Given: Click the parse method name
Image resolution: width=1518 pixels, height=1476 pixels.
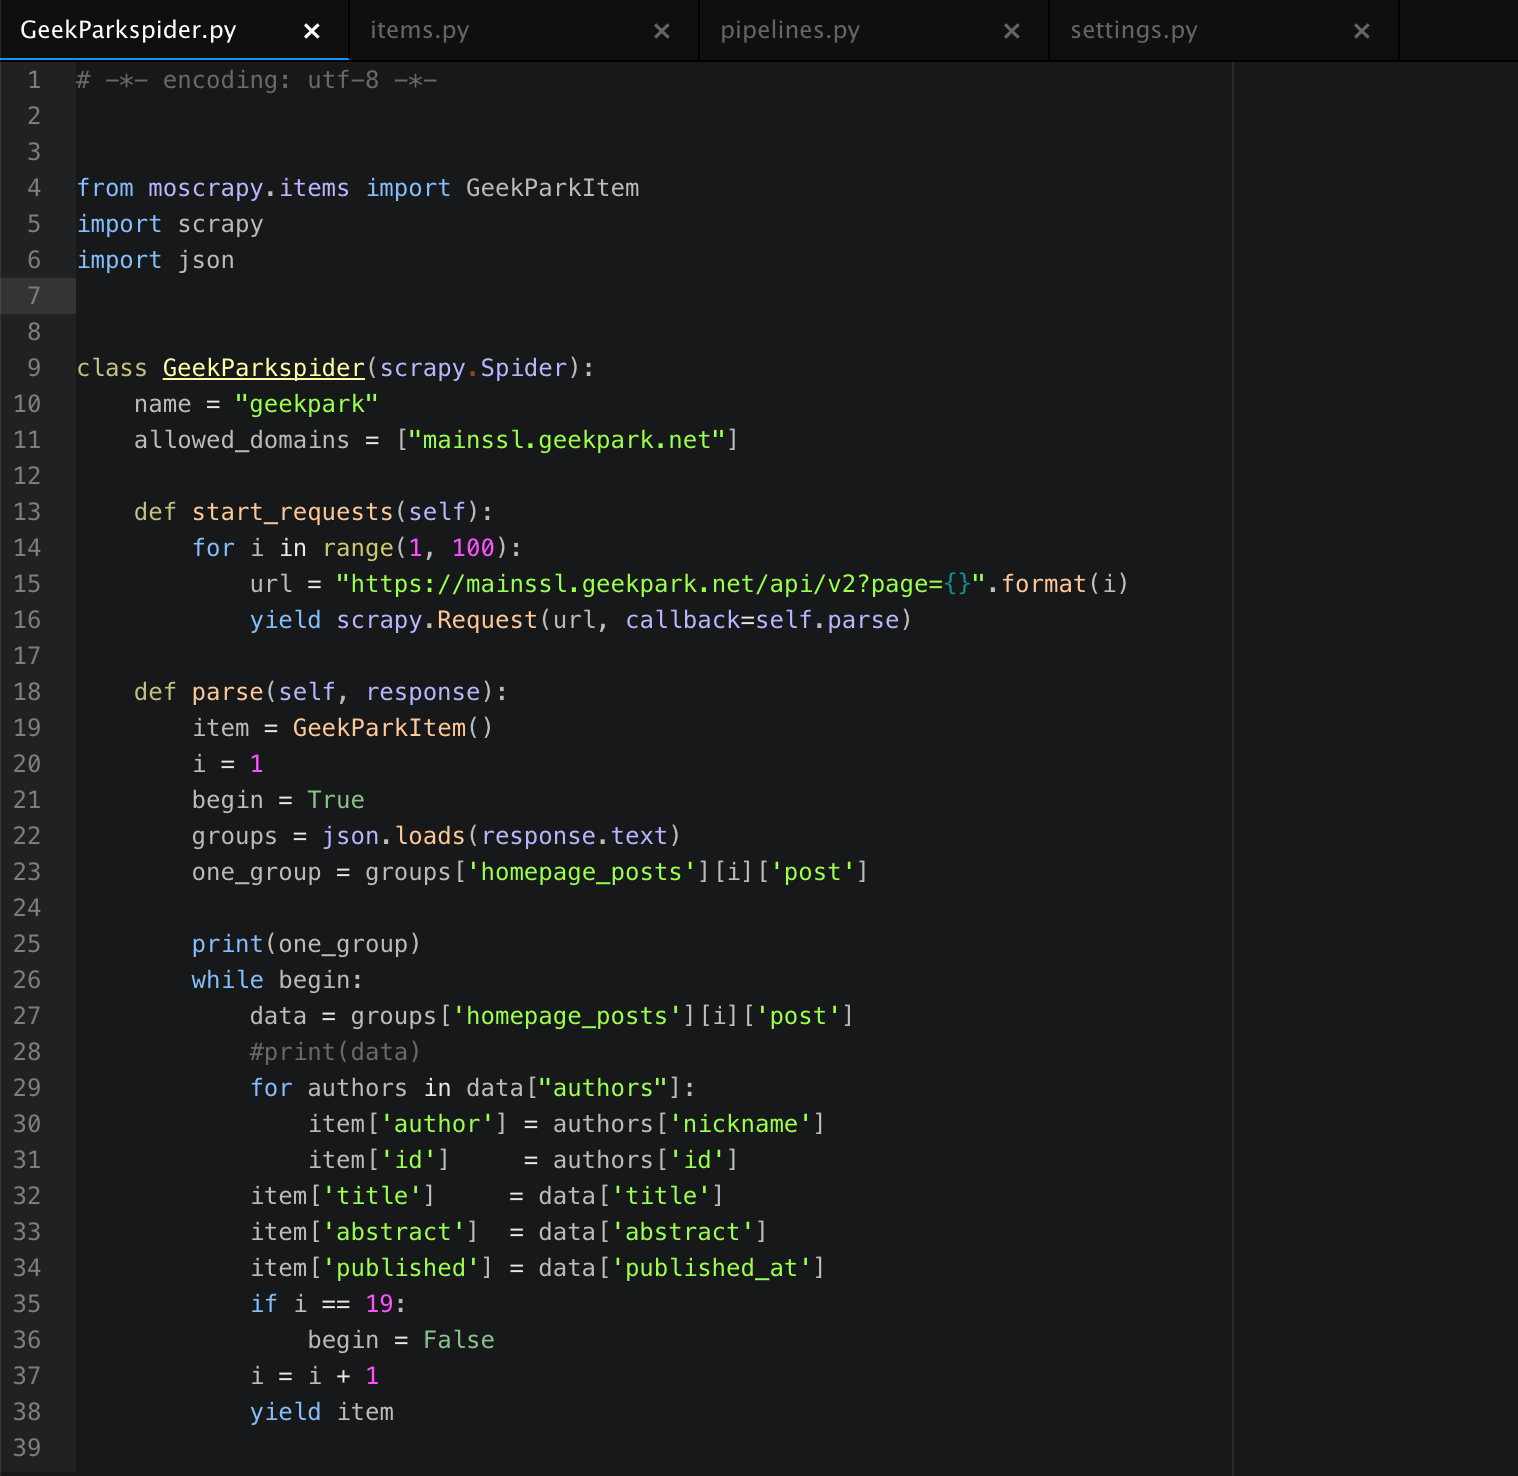Looking at the screenshot, I should 227,692.
